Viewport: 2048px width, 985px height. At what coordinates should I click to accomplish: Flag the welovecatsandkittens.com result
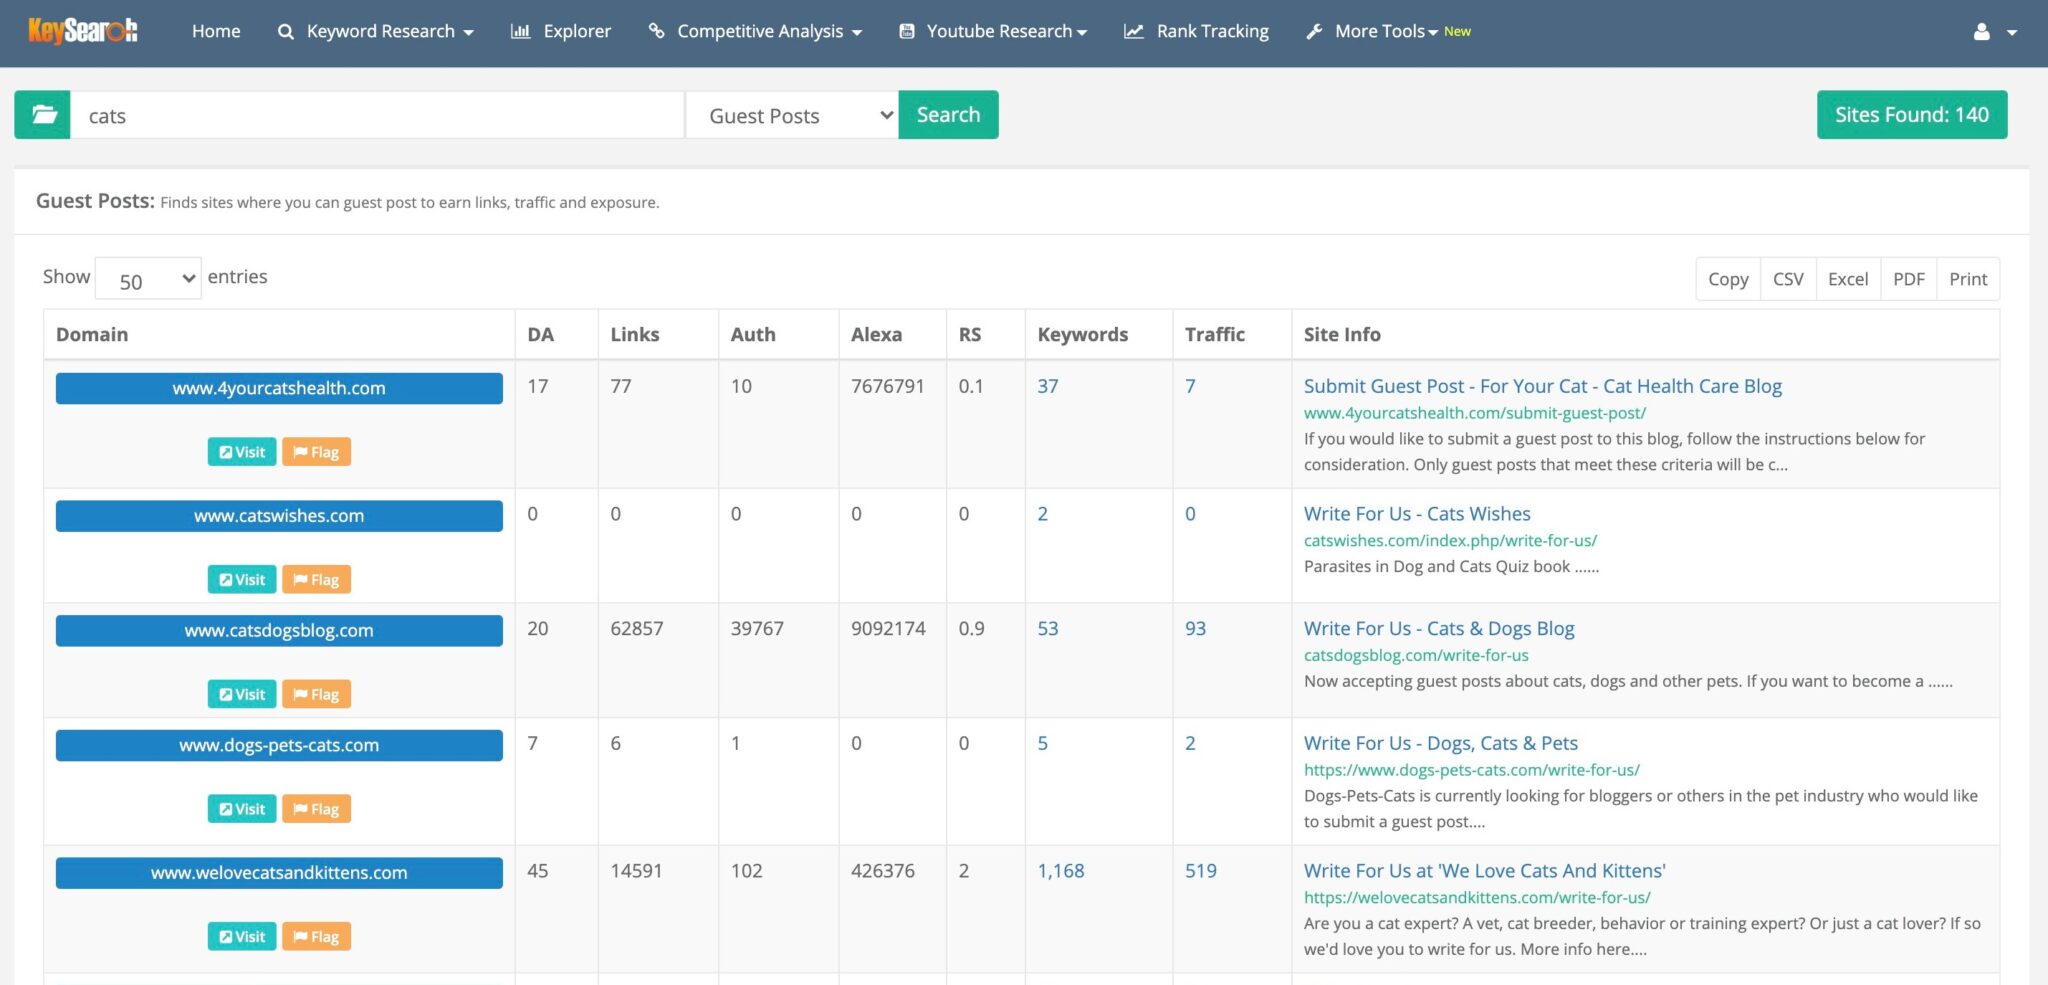316,937
